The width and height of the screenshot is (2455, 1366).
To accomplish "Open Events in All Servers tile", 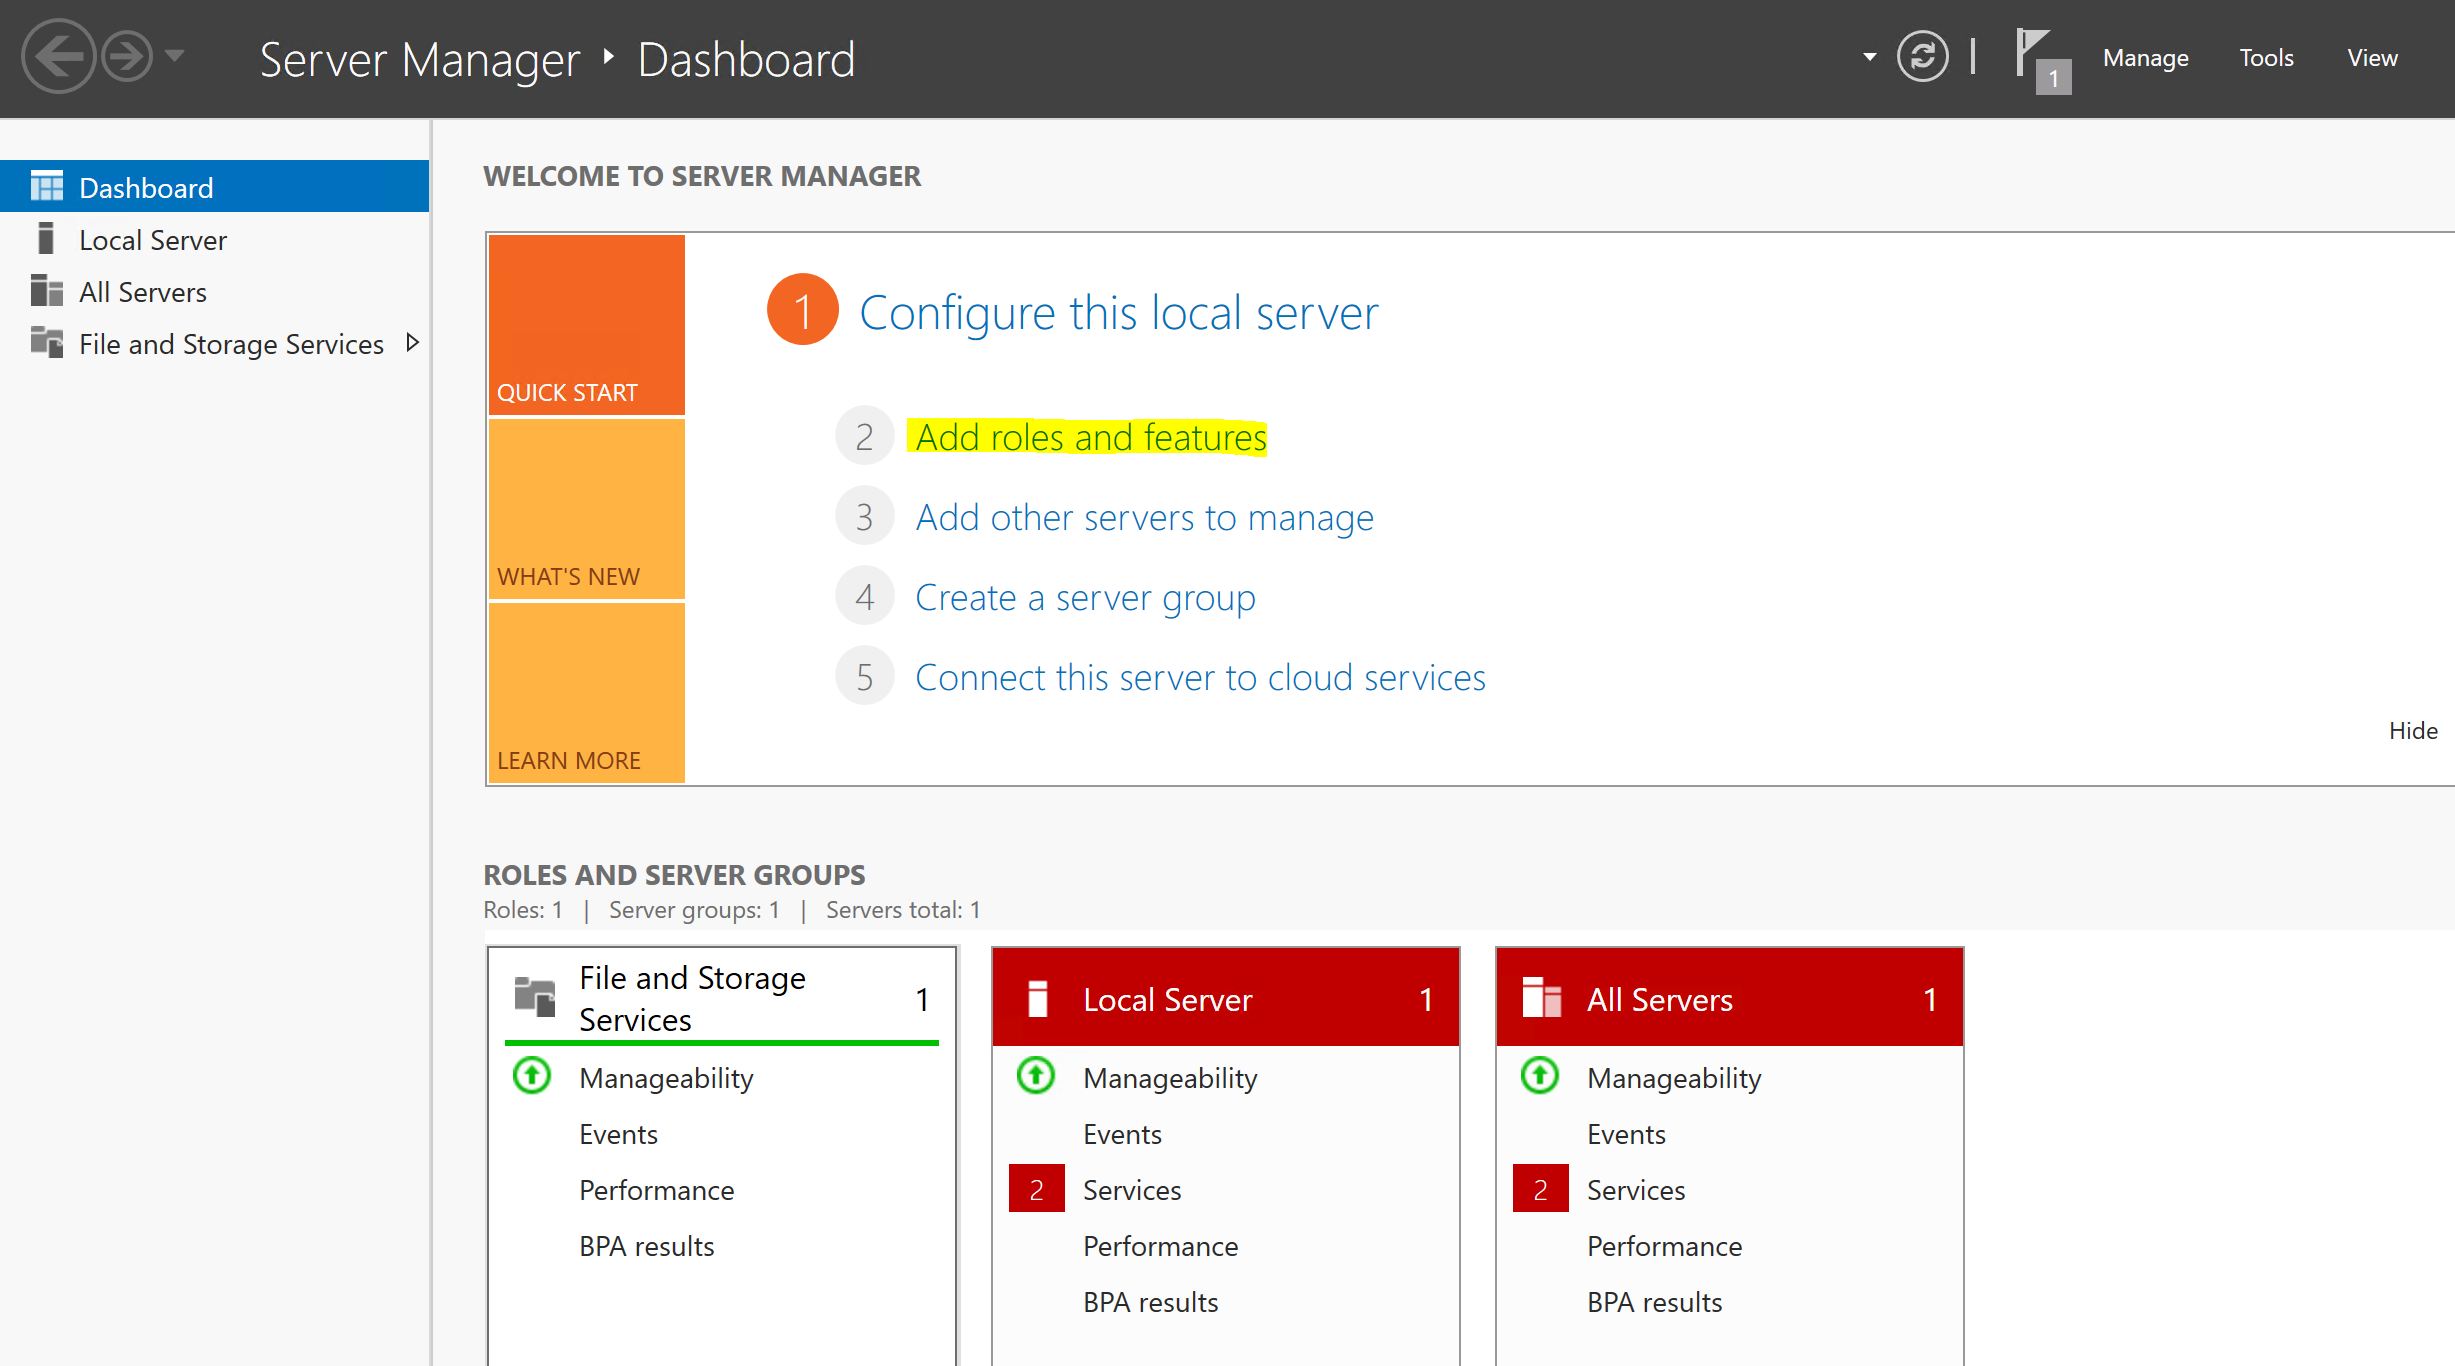I will [1626, 1134].
